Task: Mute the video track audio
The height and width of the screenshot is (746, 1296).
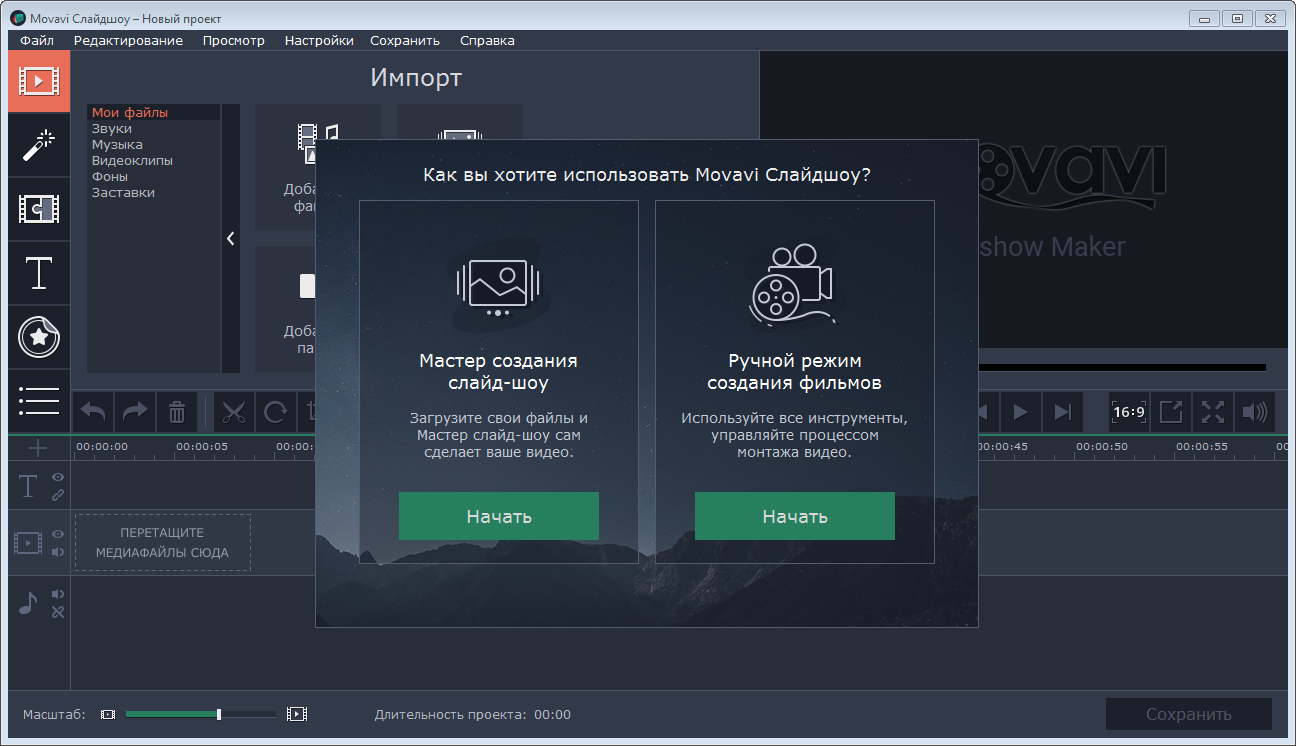Action: (x=58, y=552)
